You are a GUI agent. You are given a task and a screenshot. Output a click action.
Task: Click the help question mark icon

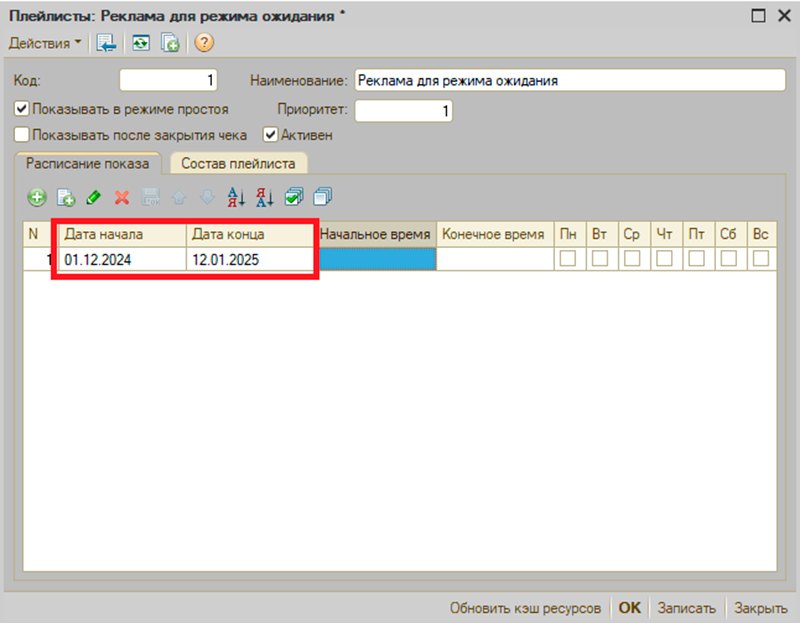point(204,43)
